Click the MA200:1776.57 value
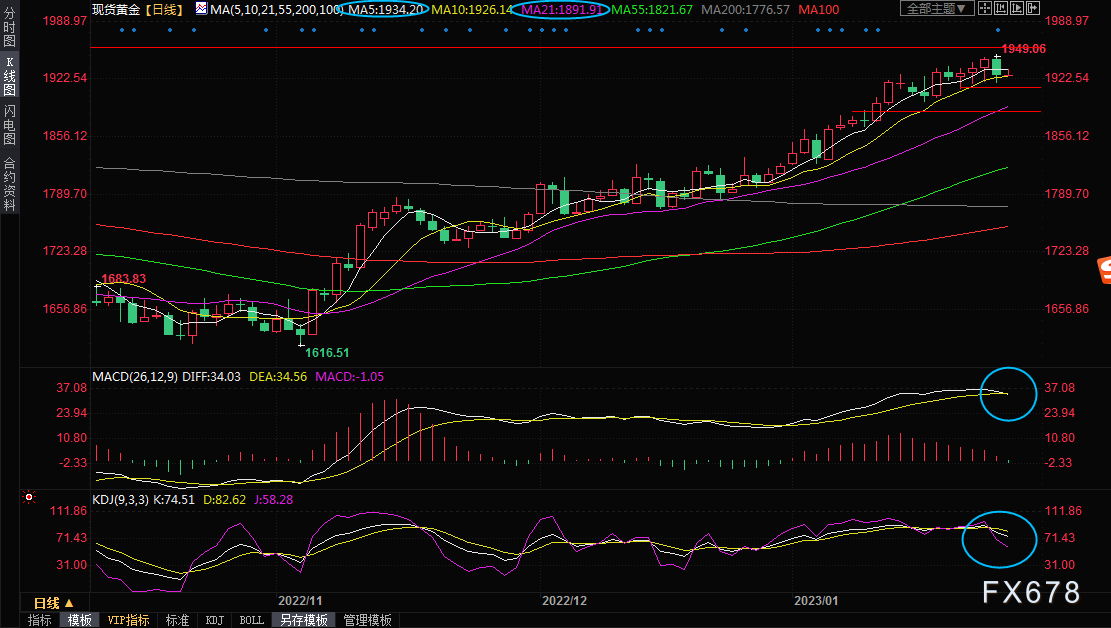Screen dimensions: 1111x628 (745, 9)
